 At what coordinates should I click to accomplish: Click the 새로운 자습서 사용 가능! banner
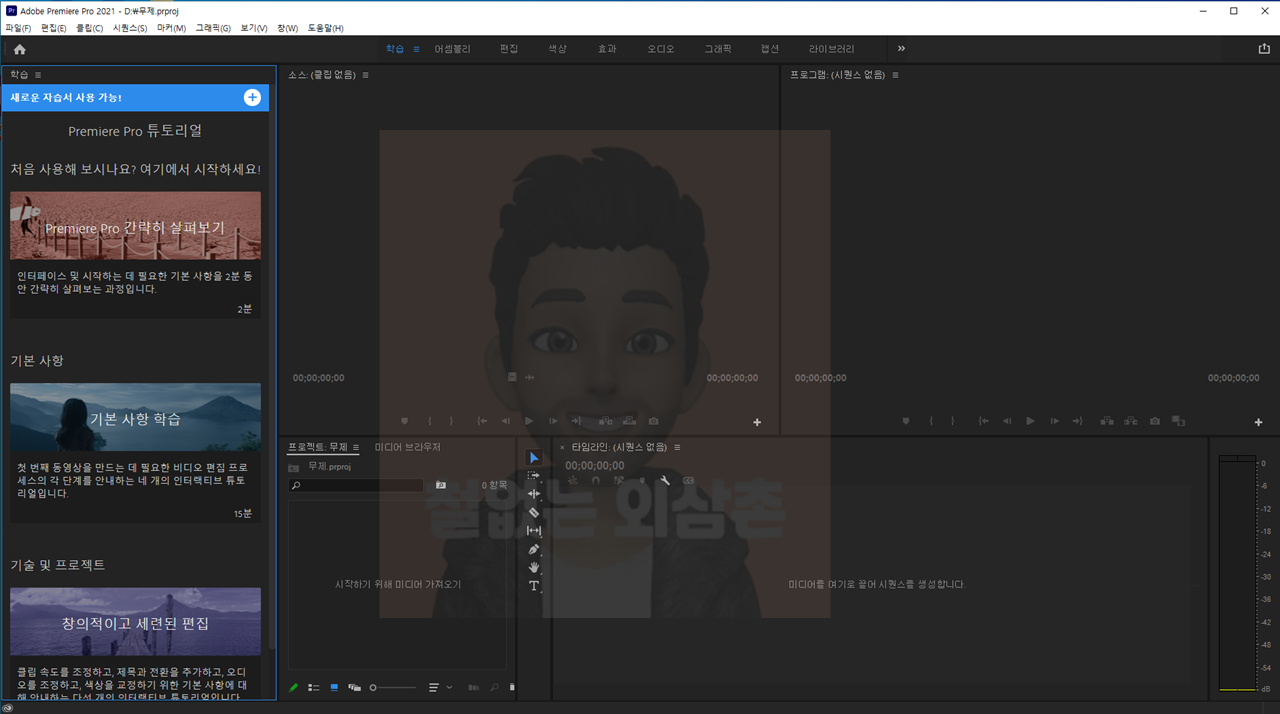[x=135, y=97]
